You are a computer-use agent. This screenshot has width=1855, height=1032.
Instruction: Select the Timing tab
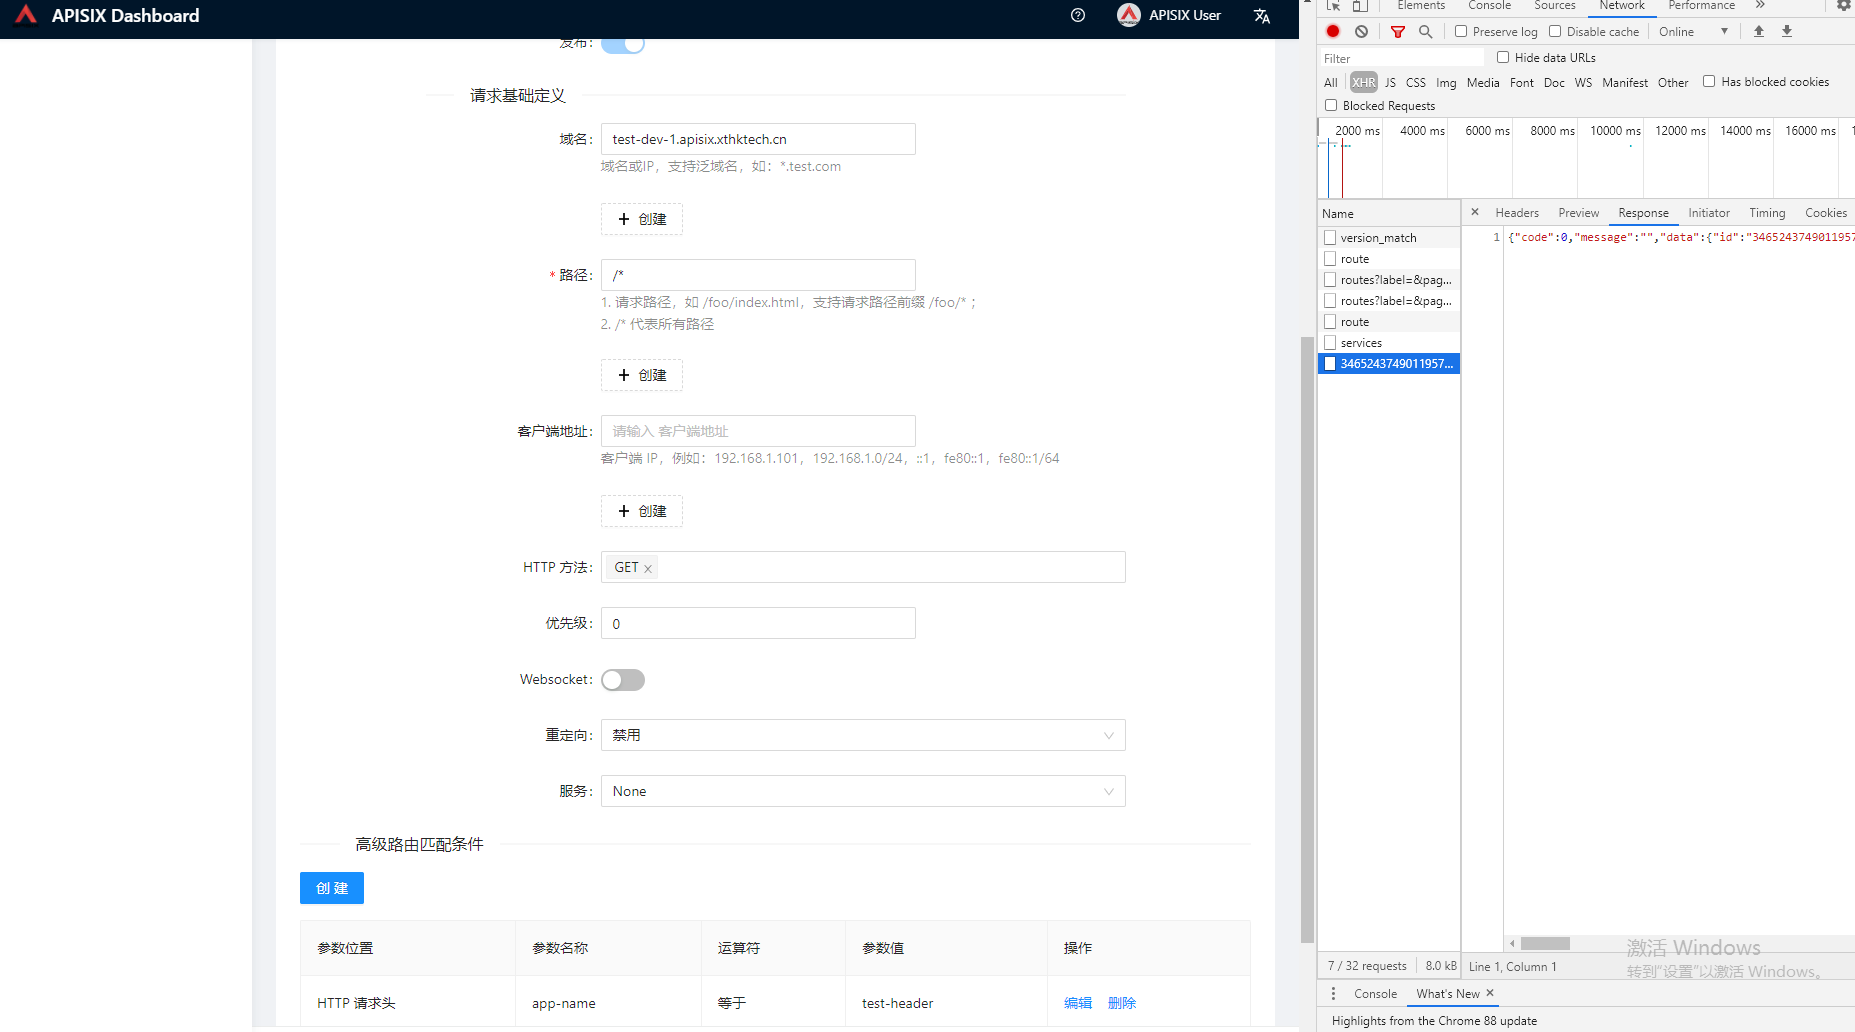click(x=1767, y=213)
